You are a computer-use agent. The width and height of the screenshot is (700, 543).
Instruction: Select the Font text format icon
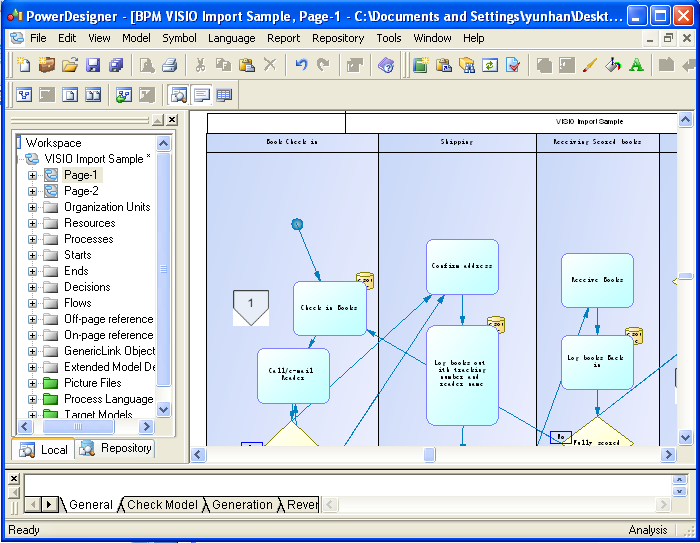(x=636, y=65)
